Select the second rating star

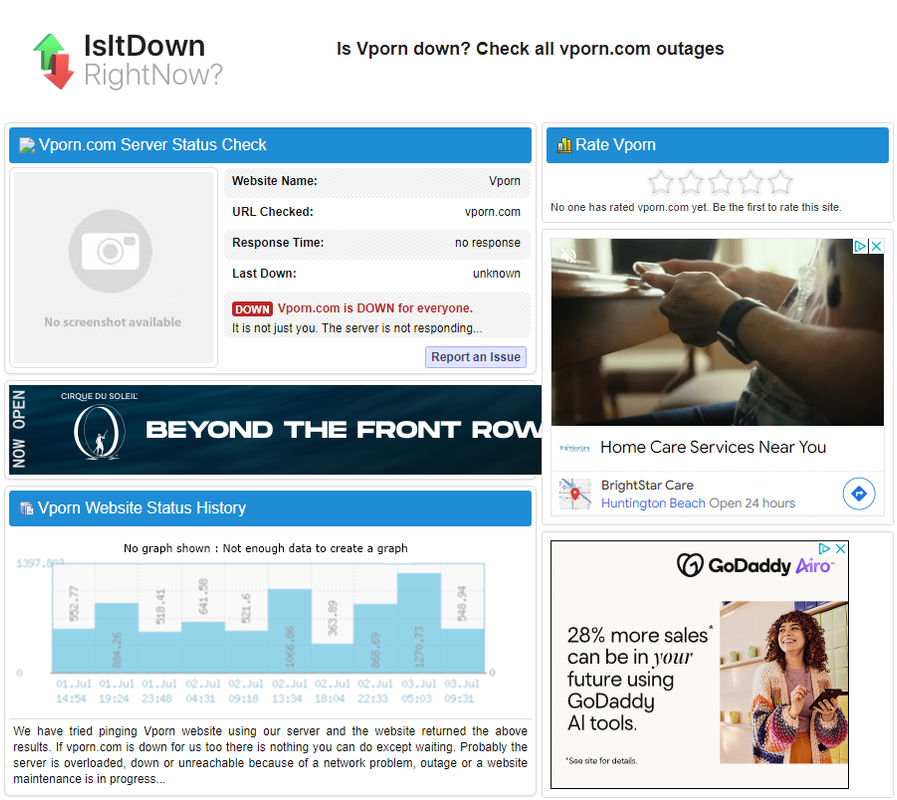(x=690, y=183)
